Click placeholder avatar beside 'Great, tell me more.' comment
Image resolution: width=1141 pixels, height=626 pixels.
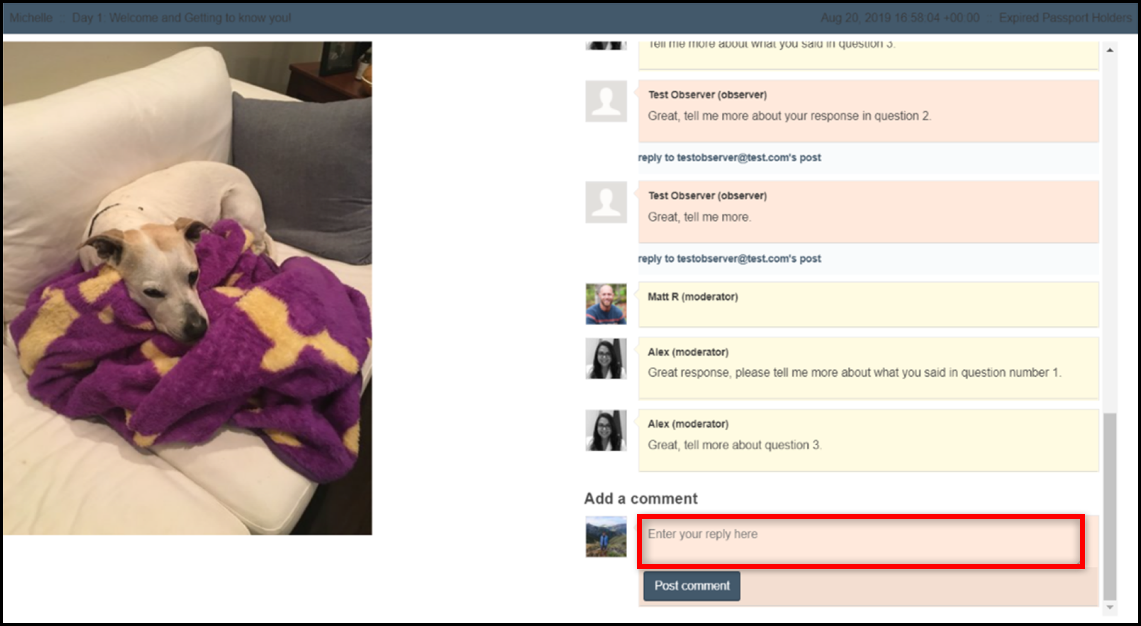click(x=606, y=202)
